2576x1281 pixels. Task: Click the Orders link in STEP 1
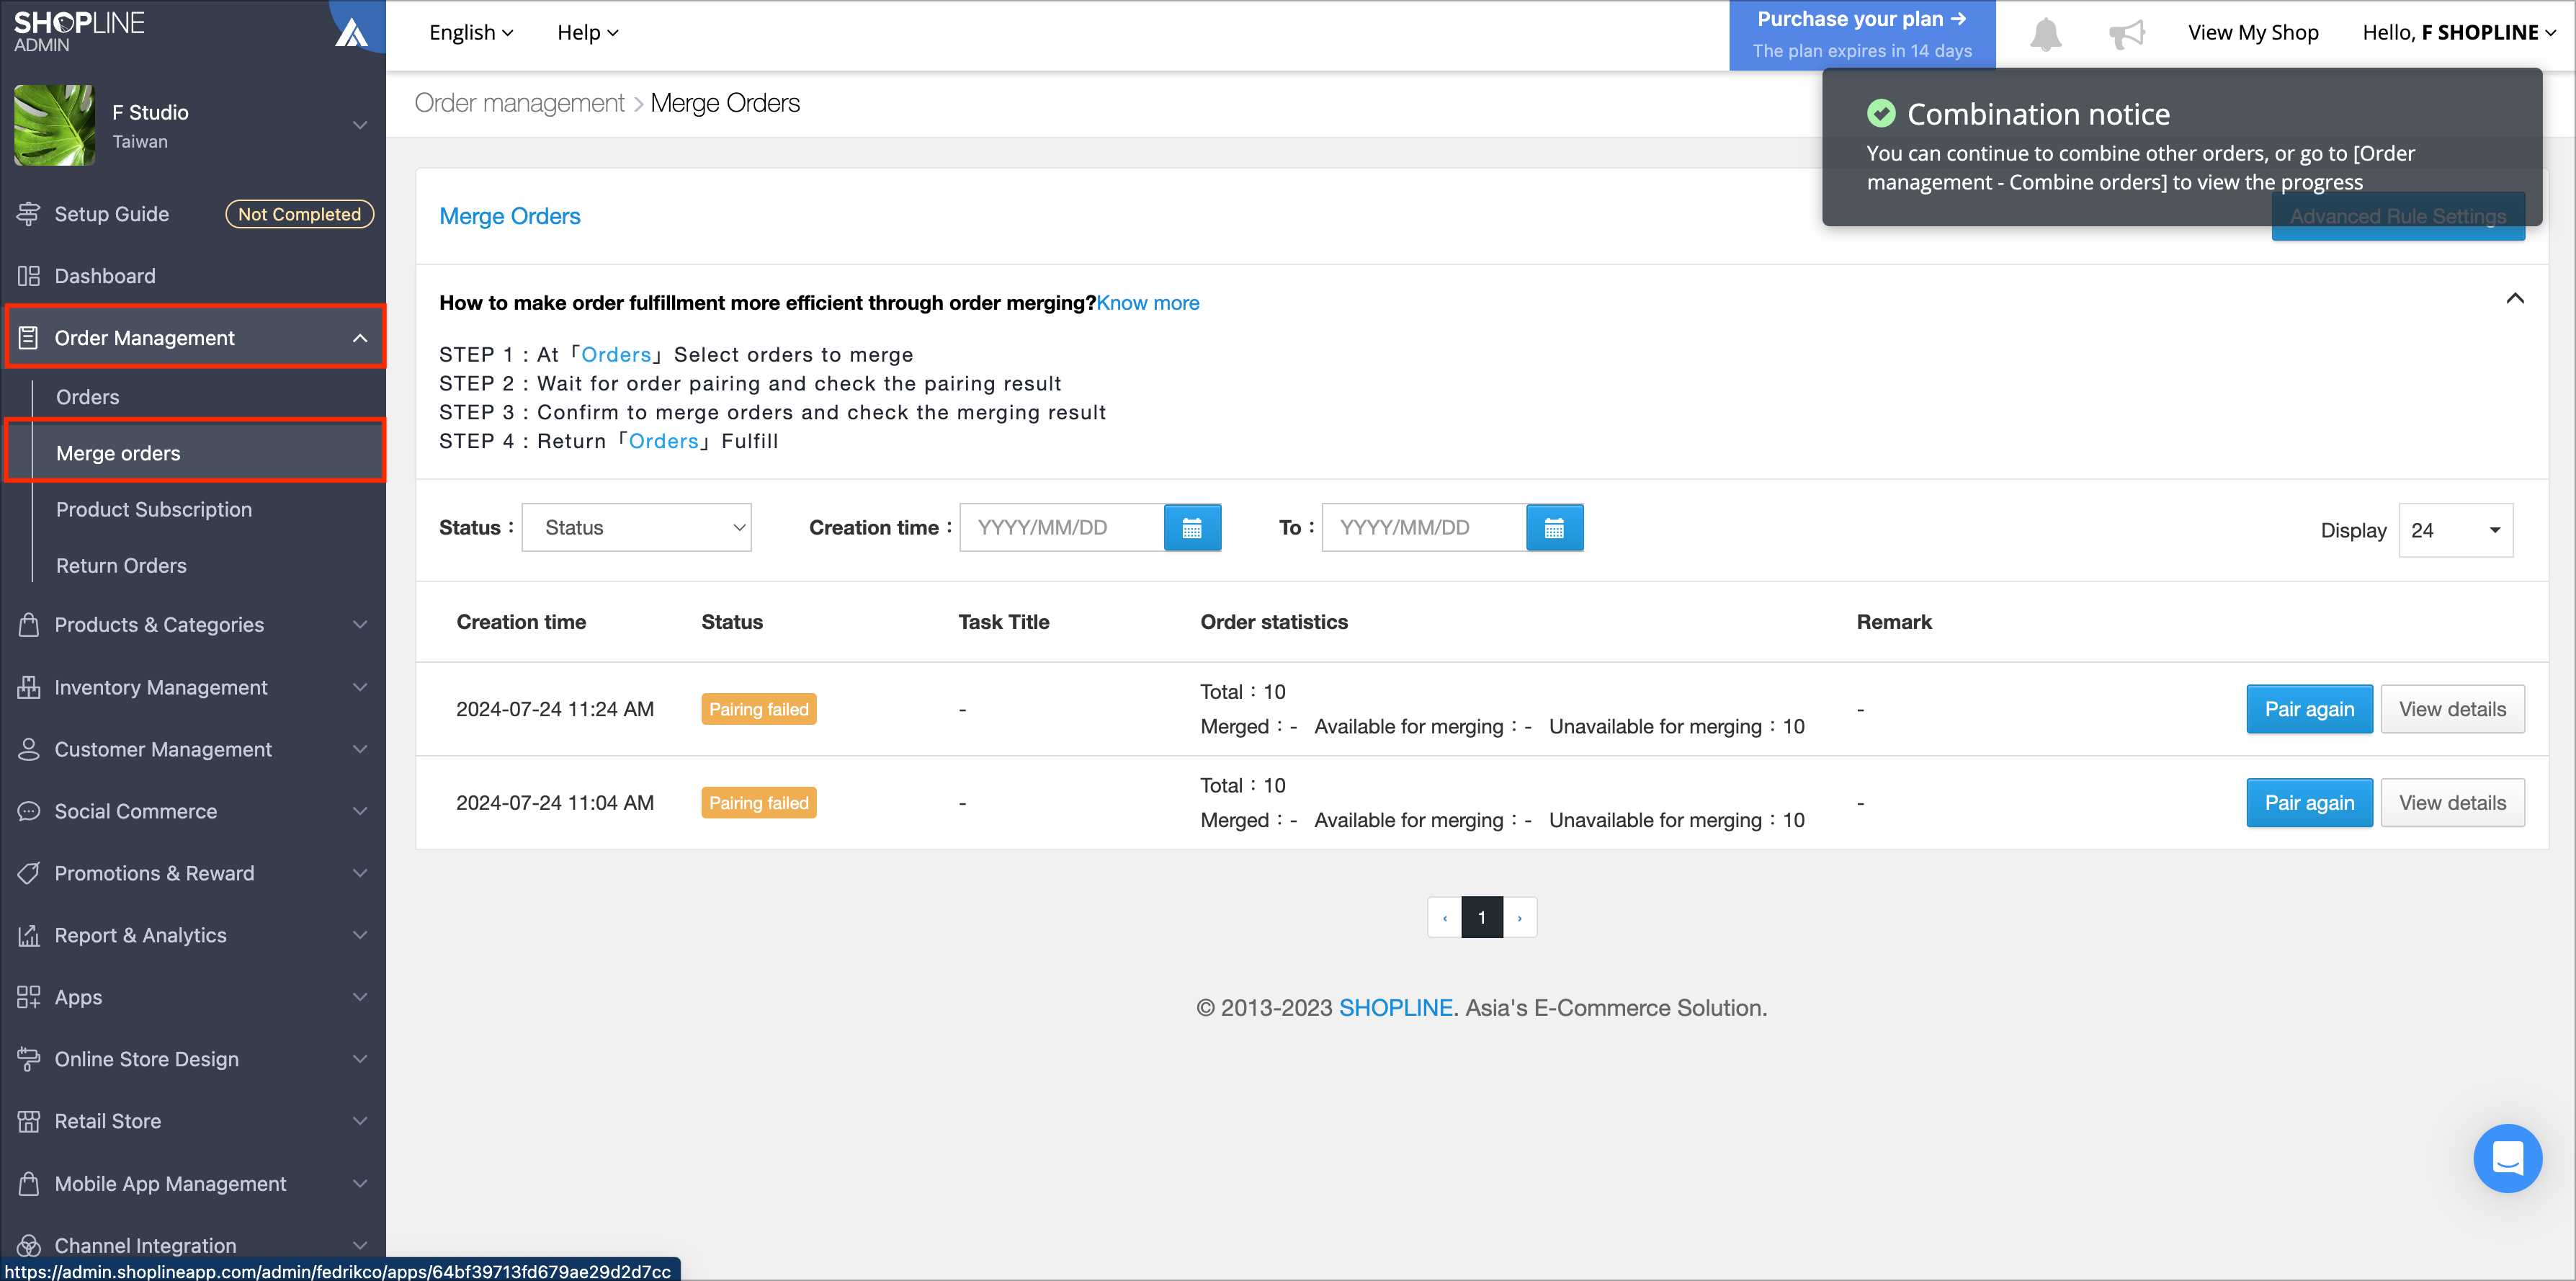(x=616, y=355)
